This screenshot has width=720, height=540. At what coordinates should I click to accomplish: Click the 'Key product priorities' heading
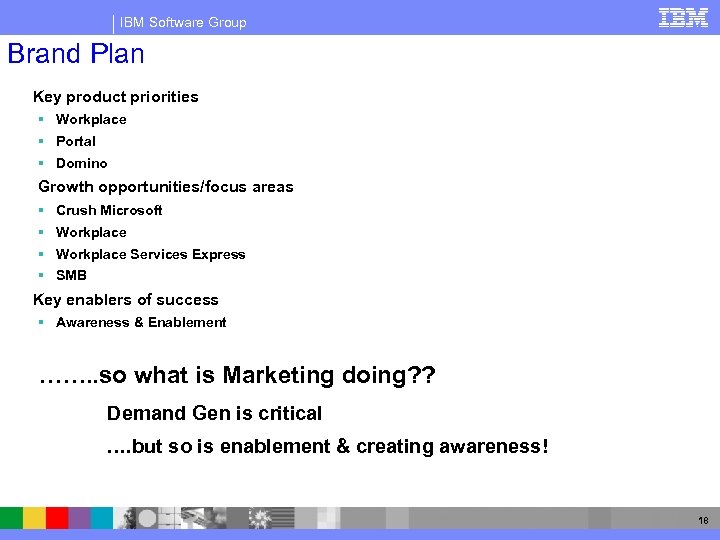(116, 97)
